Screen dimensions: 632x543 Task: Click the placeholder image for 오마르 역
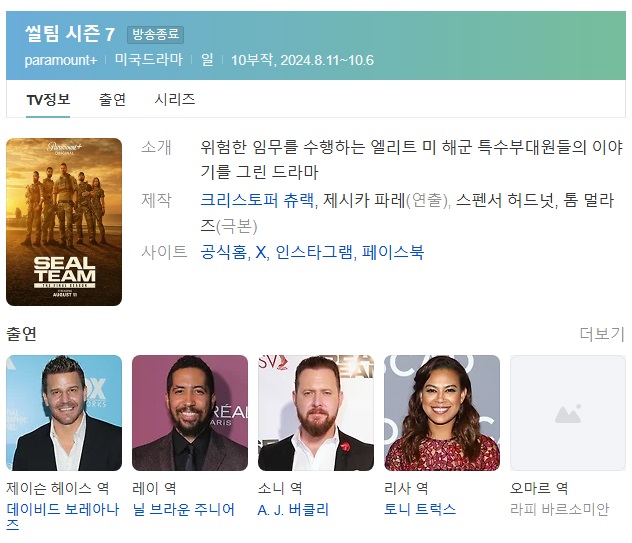pyautogui.click(x=568, y=413)
